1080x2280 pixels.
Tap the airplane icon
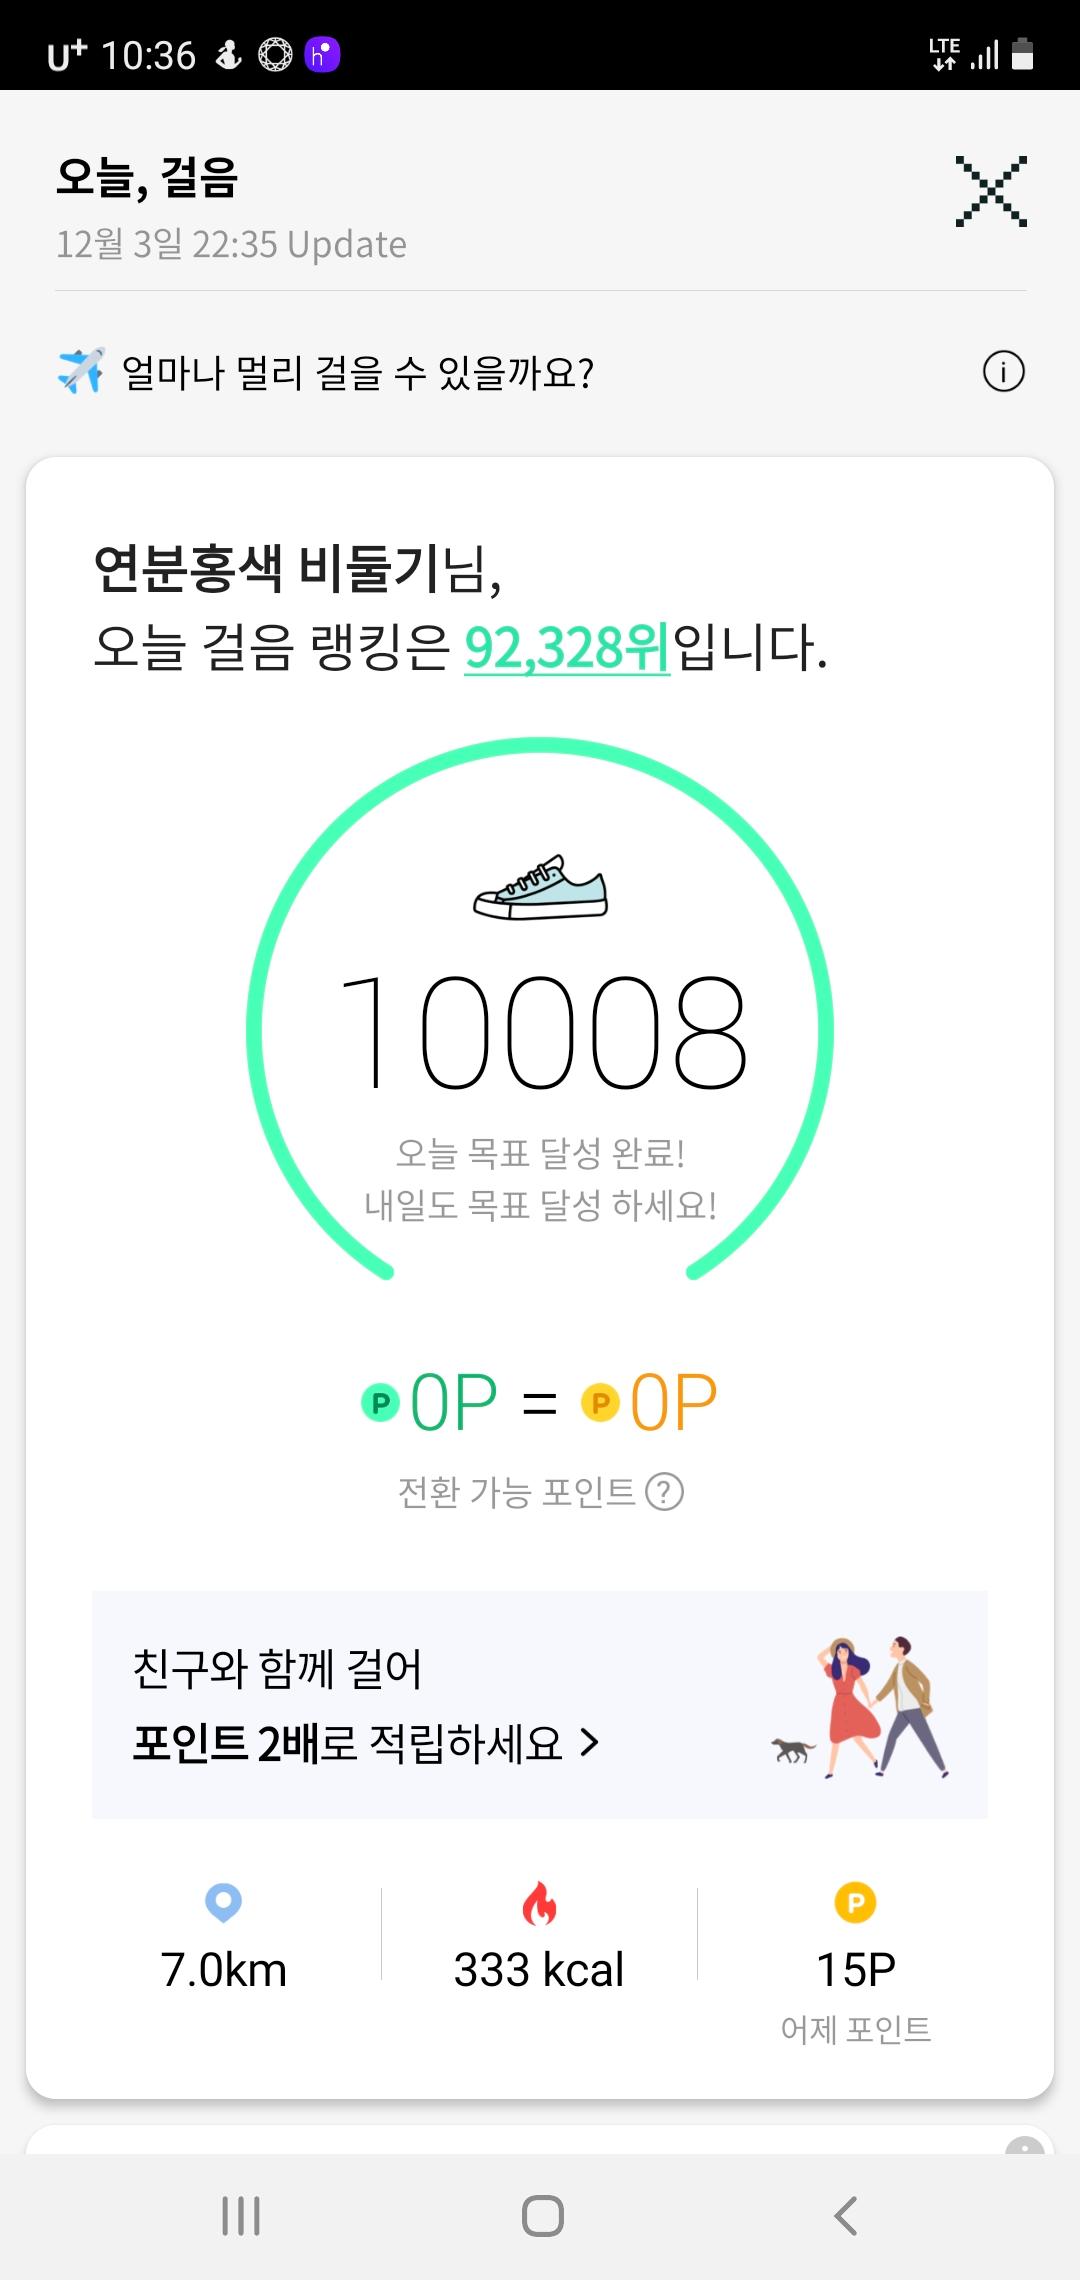[x=81, y=371]
